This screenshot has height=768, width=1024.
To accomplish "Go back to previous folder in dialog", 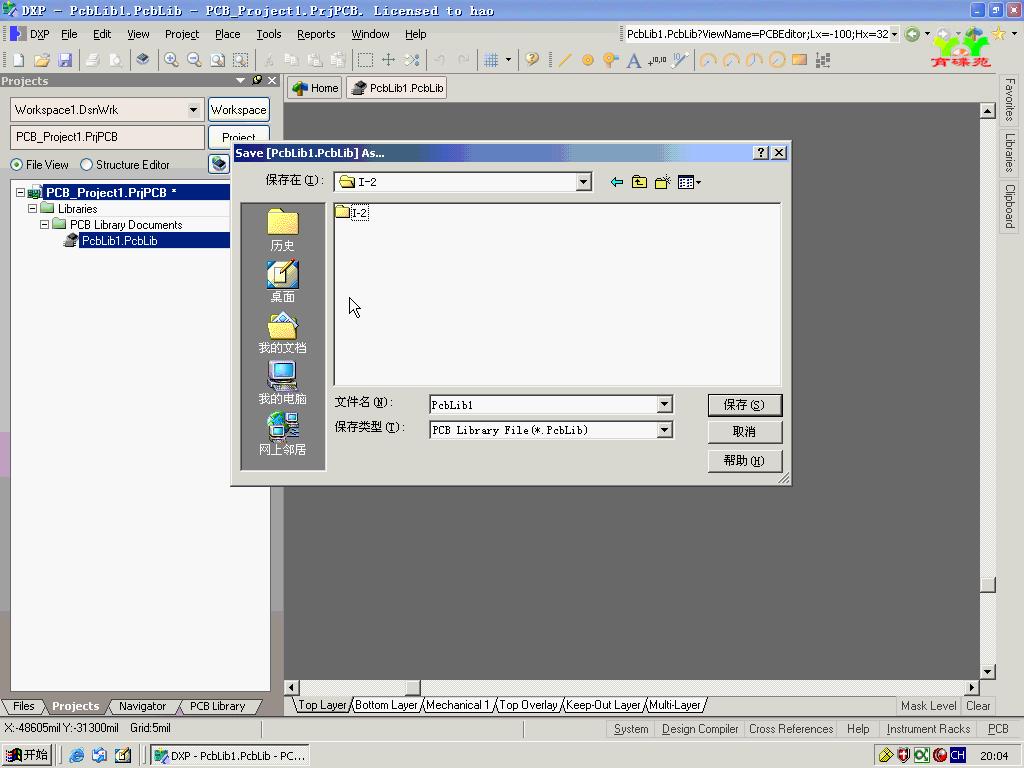I will pos(616,182).
